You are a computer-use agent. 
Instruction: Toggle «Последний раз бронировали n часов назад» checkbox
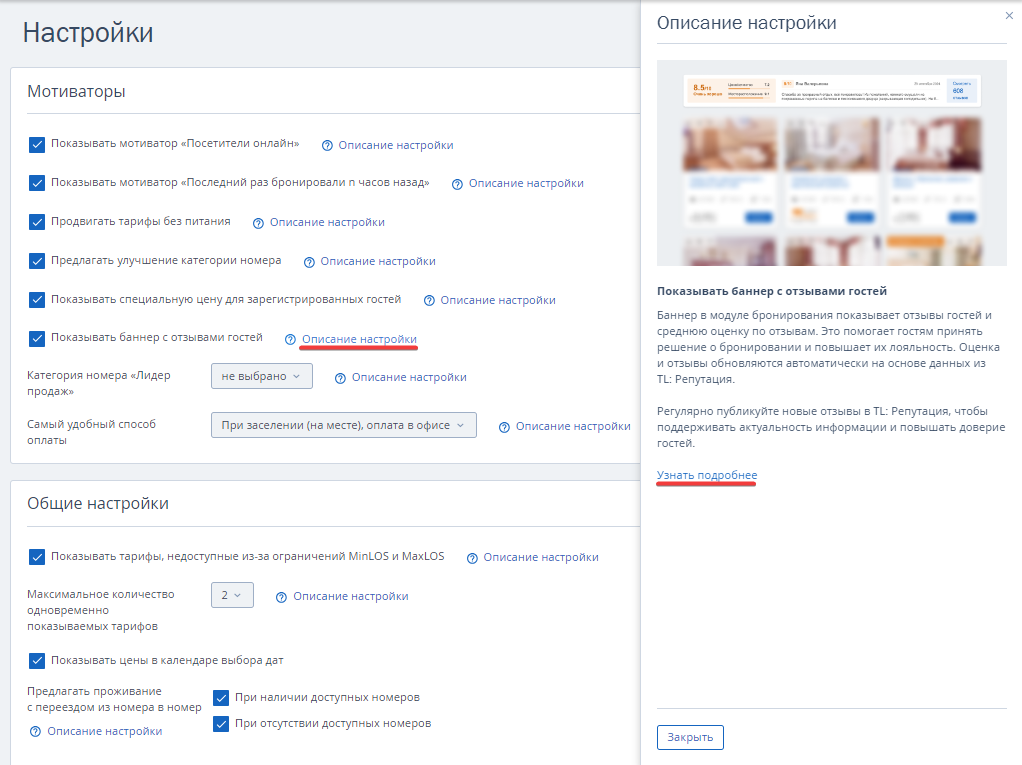pos(37,183)
